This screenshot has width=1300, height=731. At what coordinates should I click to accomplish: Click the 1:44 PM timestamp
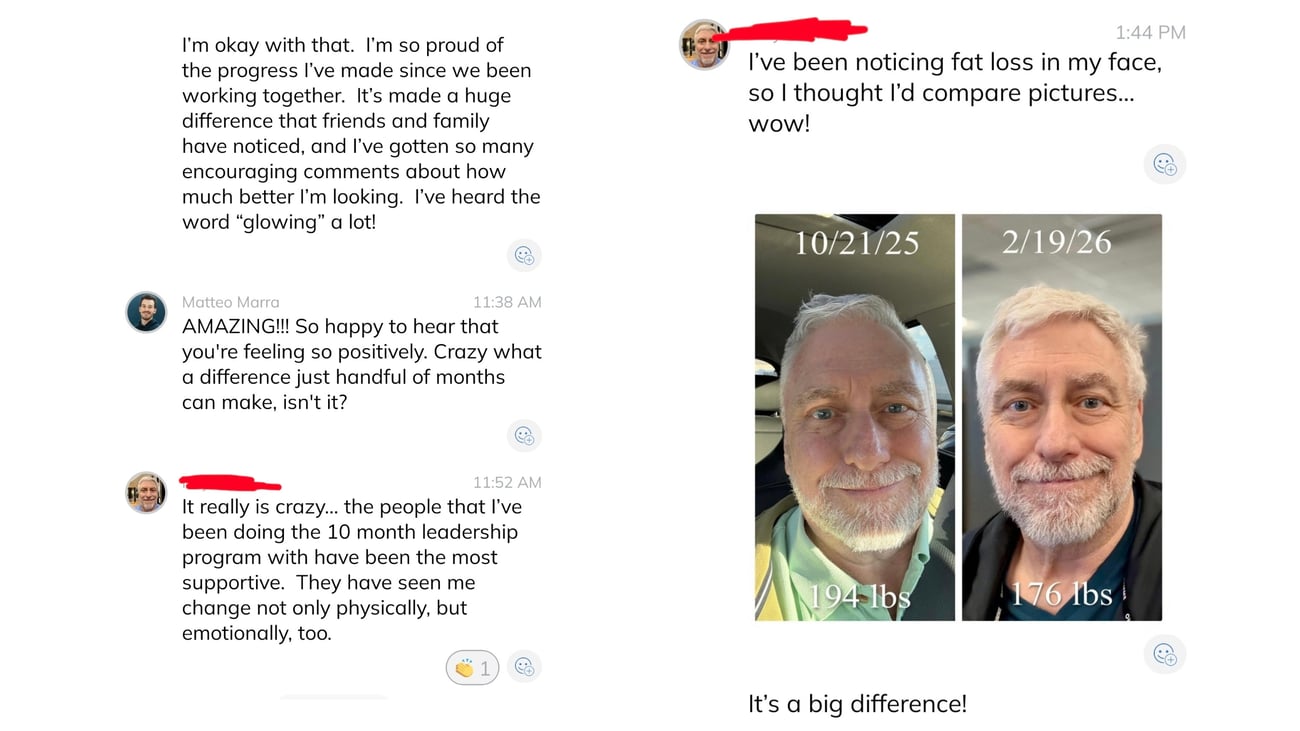pos(1150,33)
